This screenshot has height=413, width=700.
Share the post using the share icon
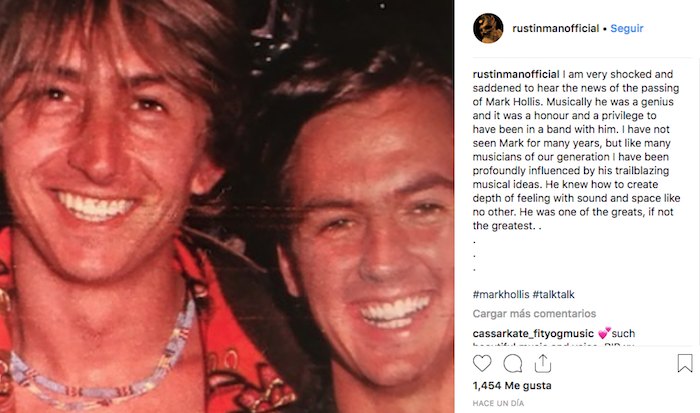pyautogui.click(x=543, y=363)
